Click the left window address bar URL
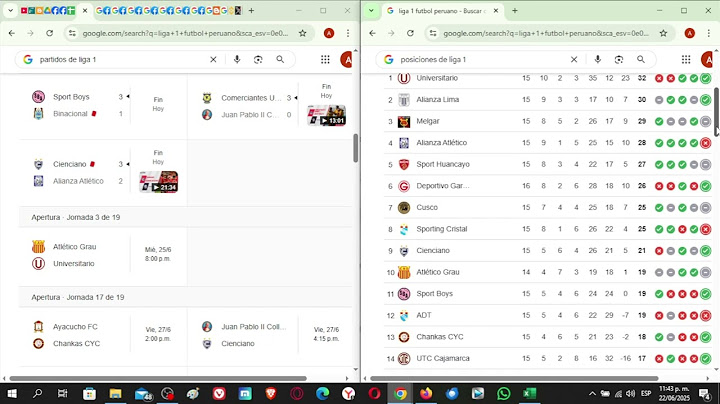 186,33
